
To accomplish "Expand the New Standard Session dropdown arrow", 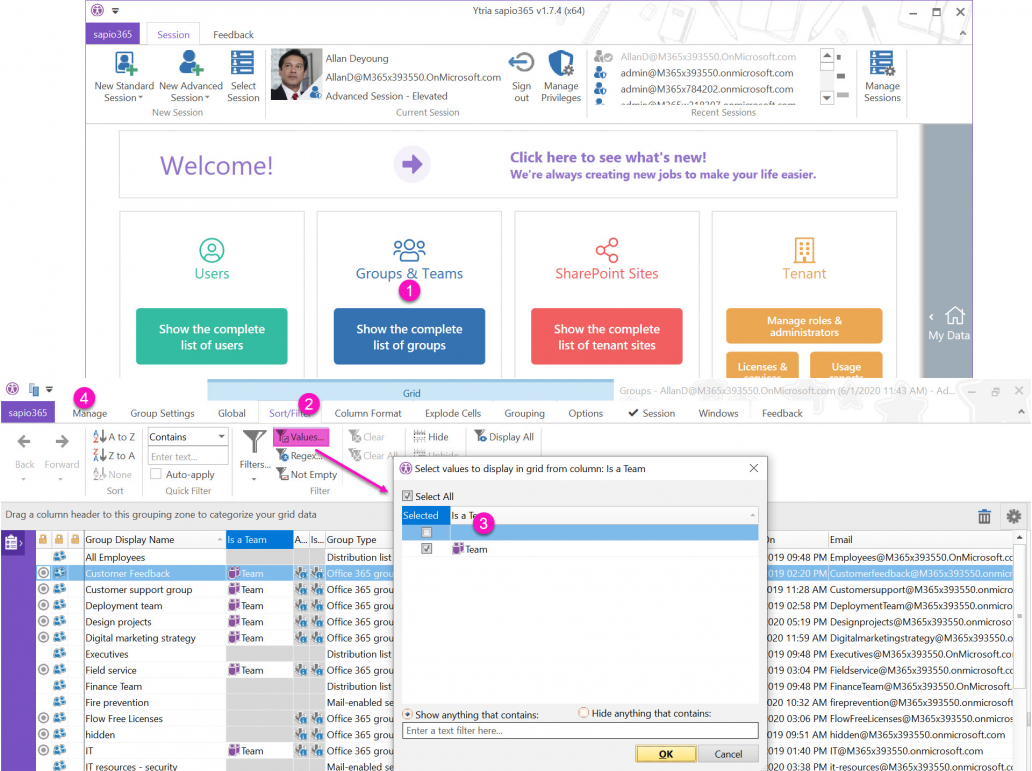I will click(x=140, y=98).
